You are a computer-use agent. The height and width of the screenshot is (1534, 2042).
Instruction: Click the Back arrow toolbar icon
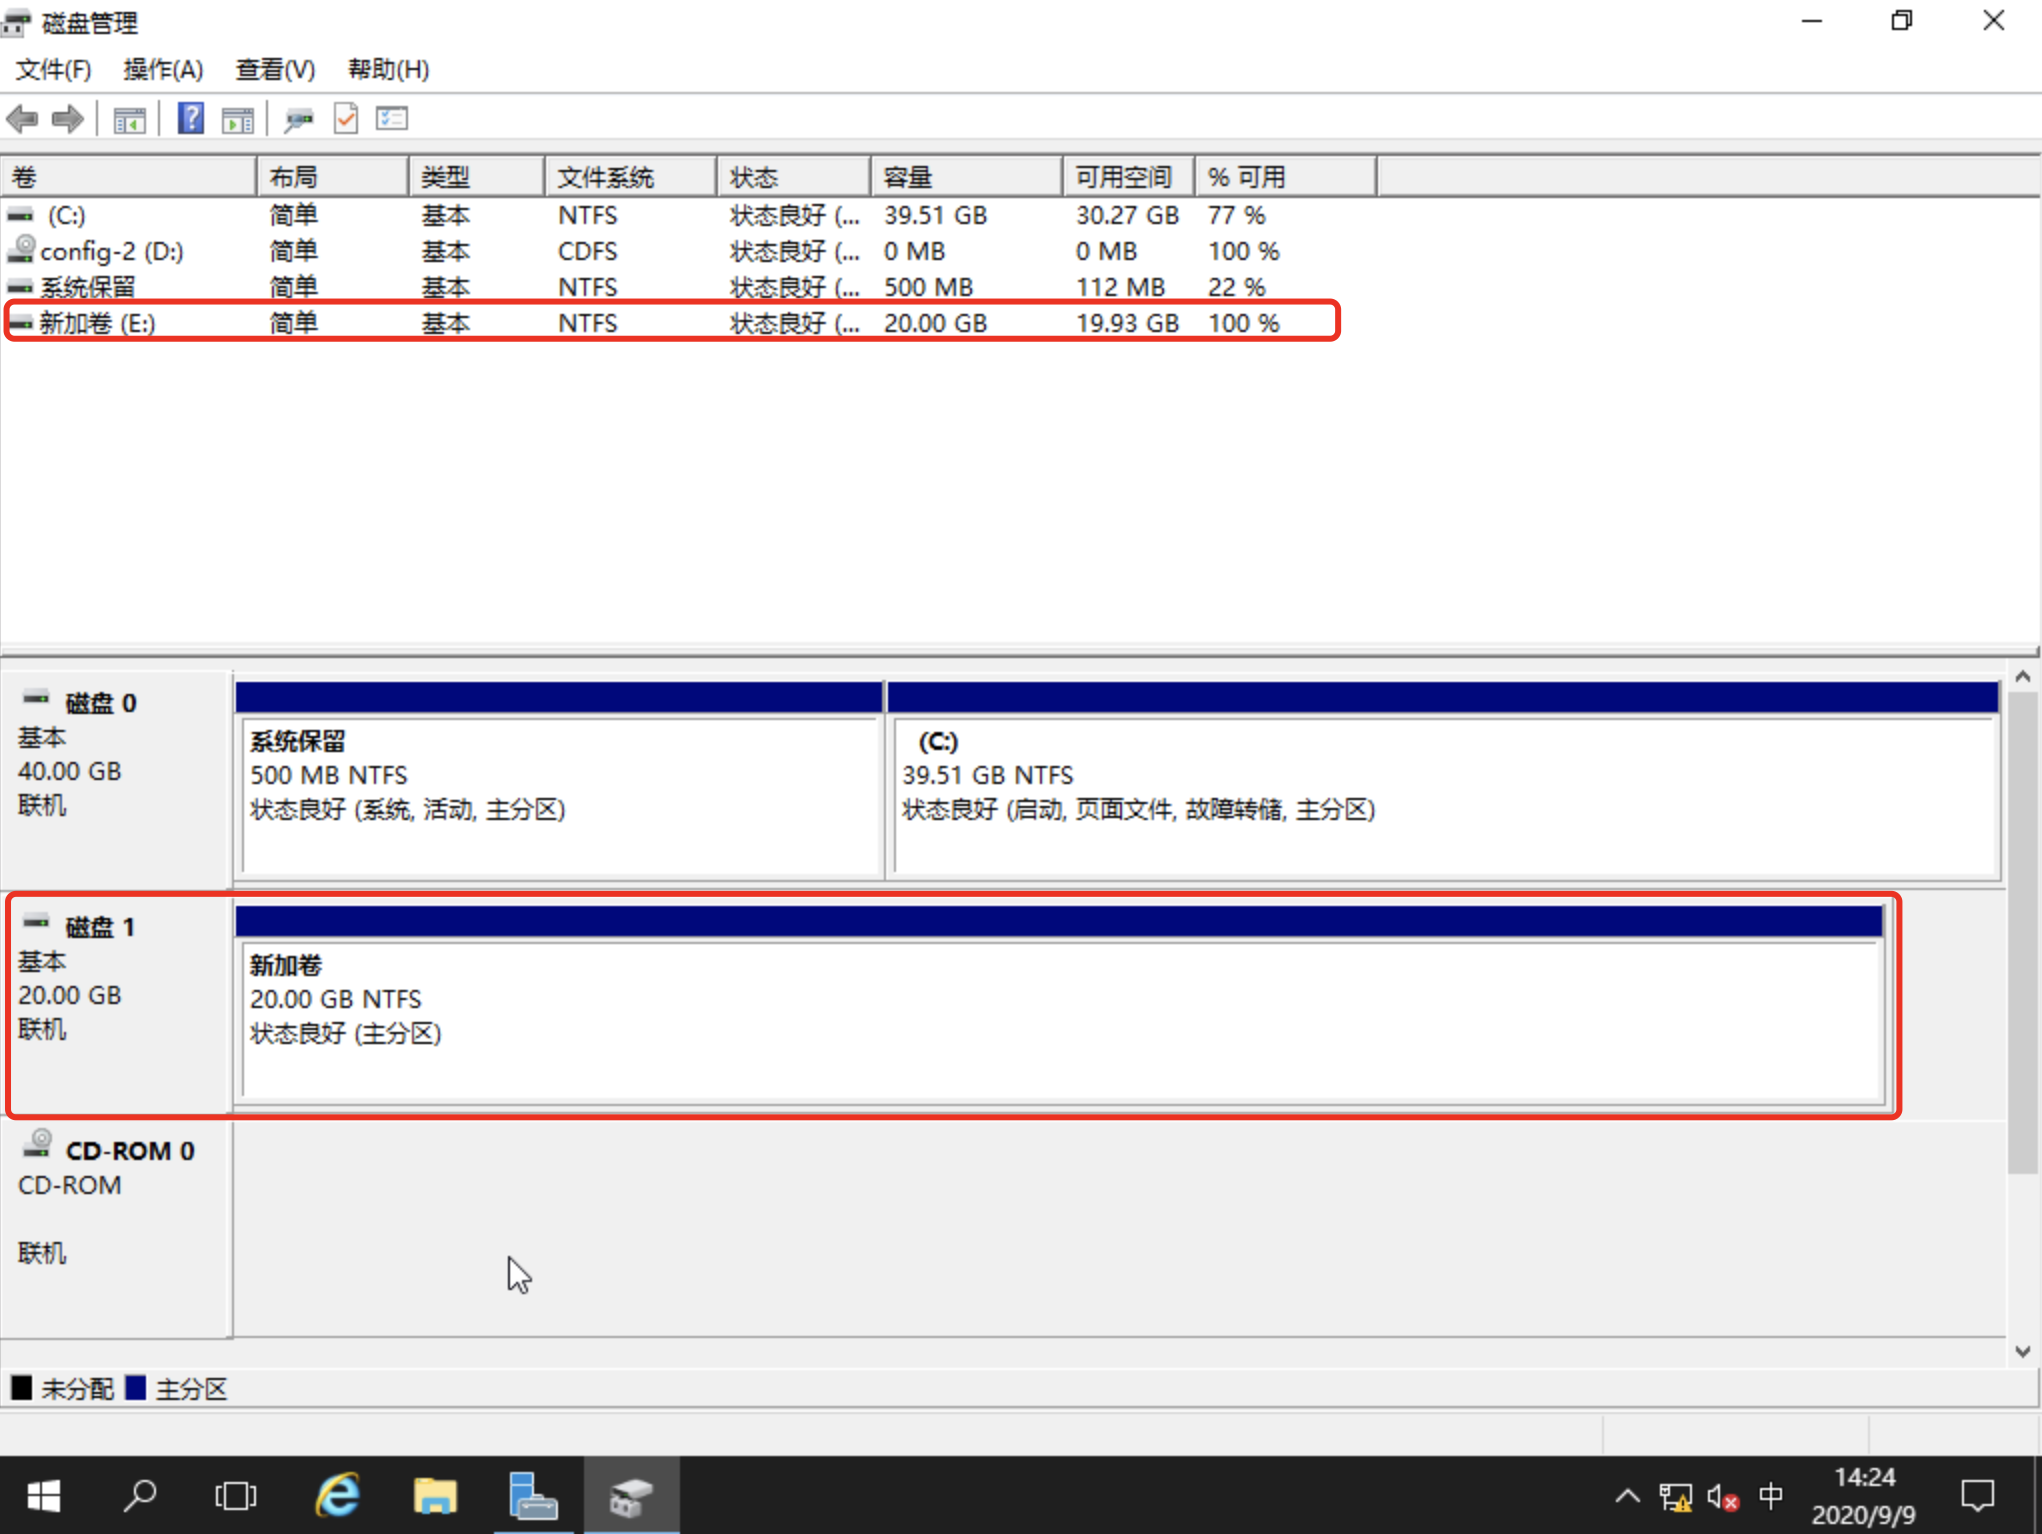22,119
